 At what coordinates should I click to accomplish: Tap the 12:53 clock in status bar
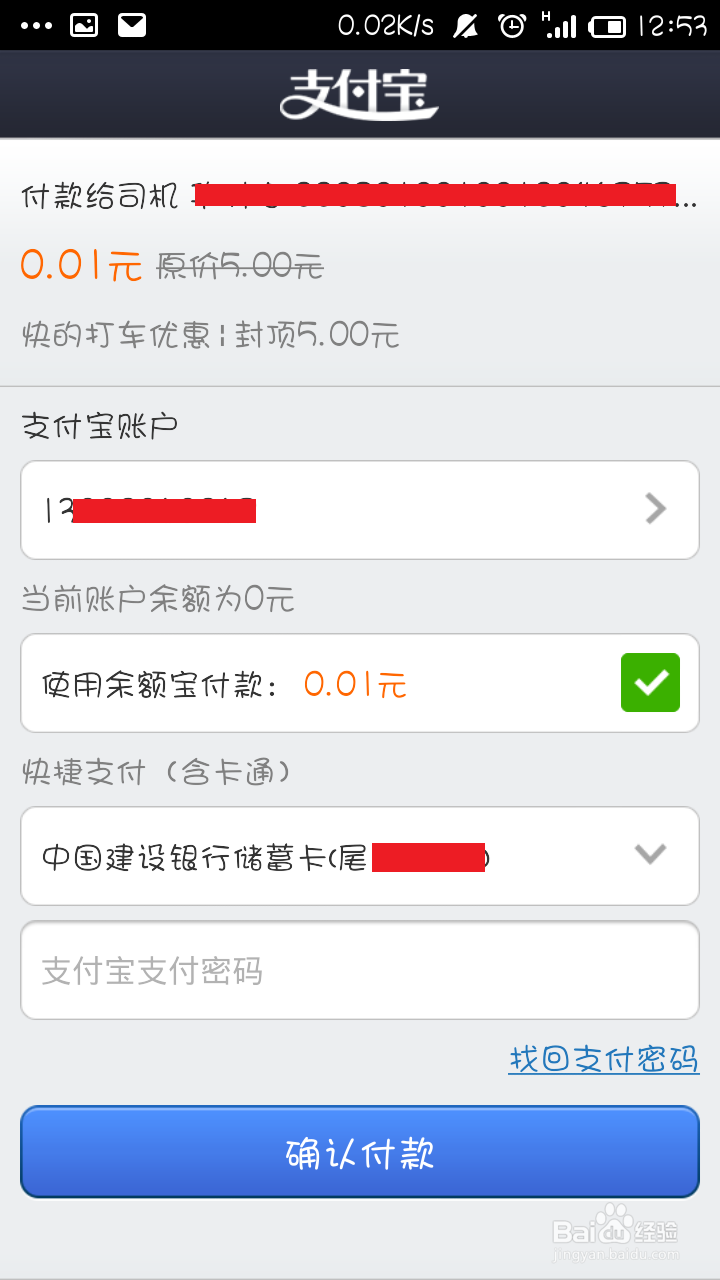coord(672,26)
